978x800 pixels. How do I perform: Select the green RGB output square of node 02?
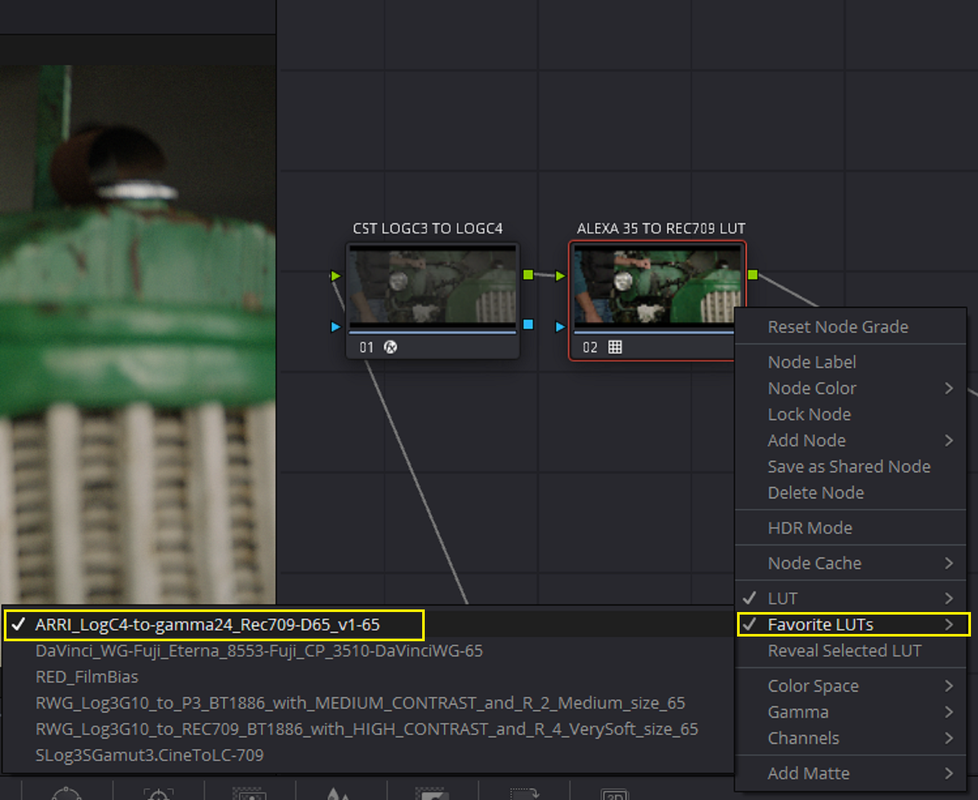click(753, 275)
